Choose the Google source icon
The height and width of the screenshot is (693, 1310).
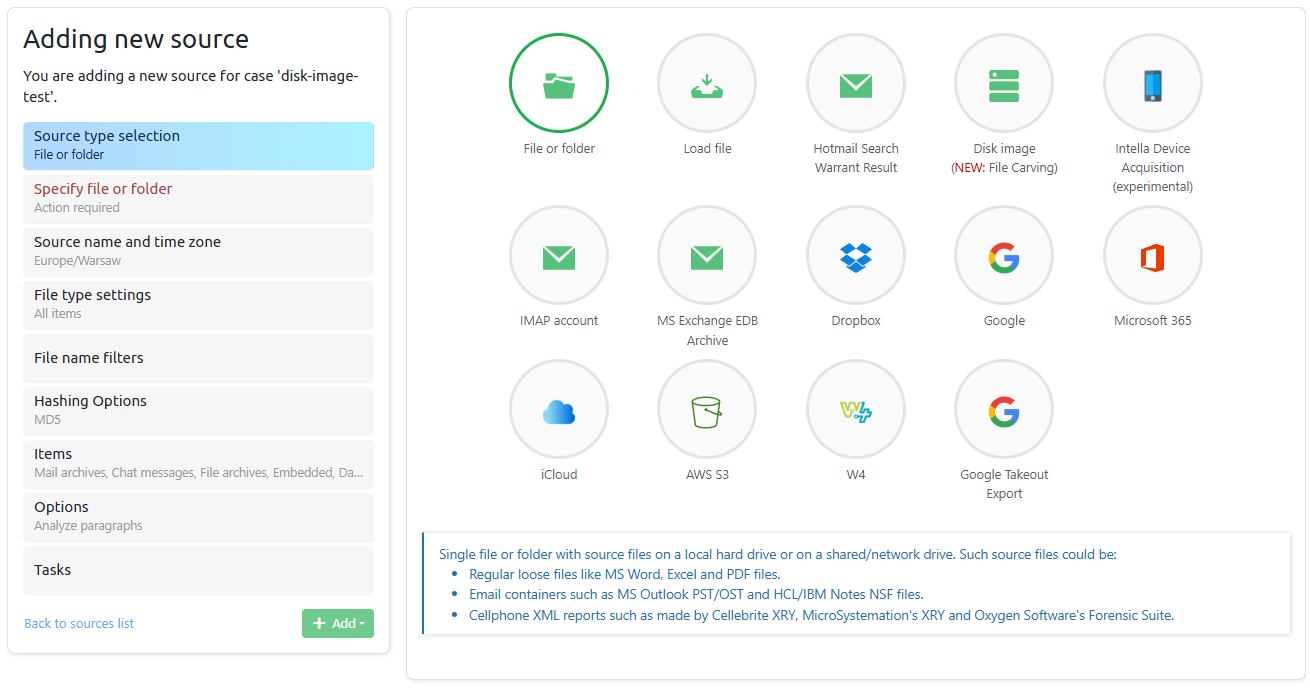[x=1004, y=256]
